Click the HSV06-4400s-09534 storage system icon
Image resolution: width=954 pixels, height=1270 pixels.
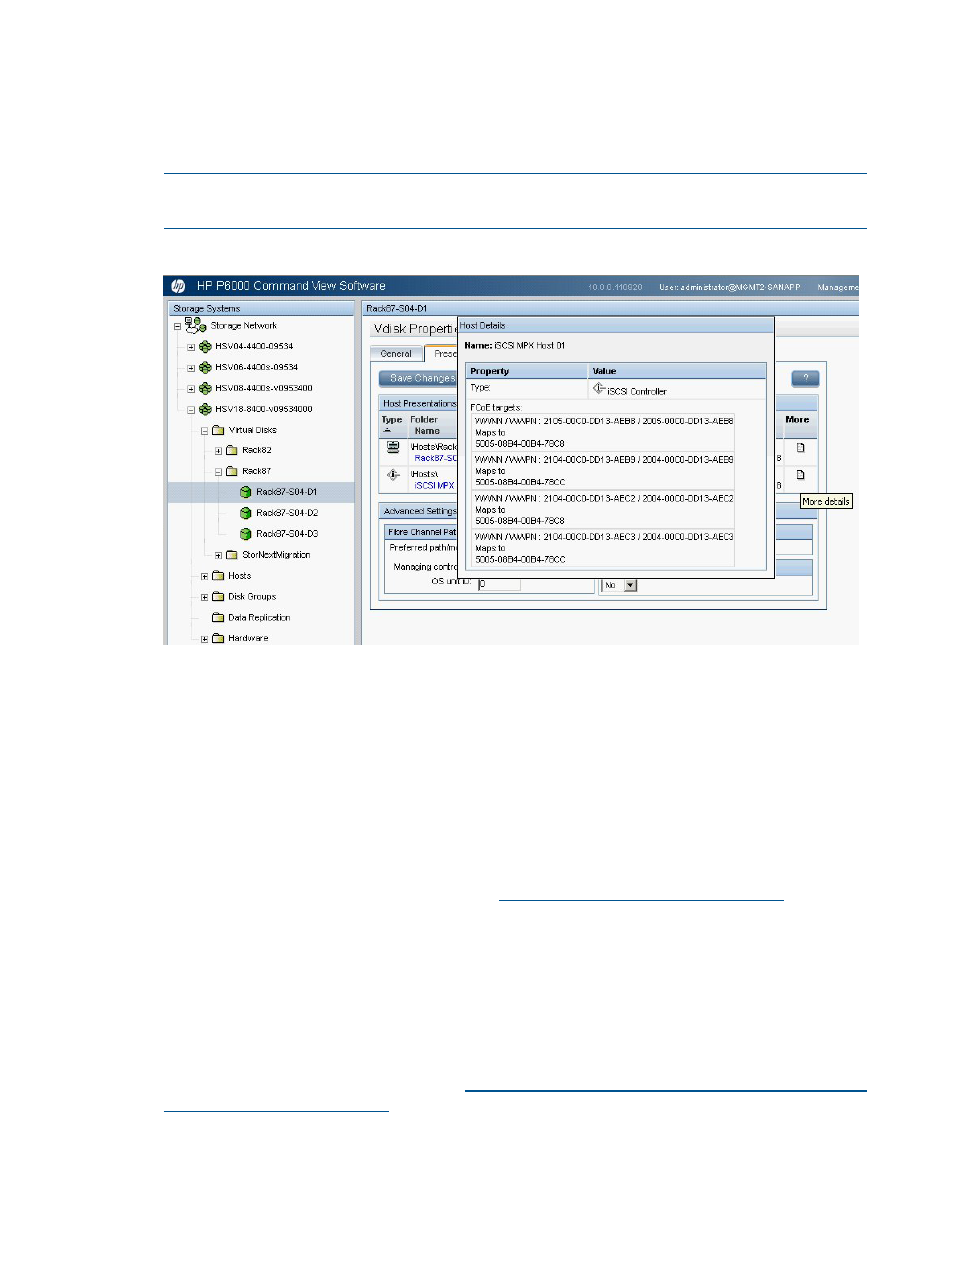(x=205, y=367)
